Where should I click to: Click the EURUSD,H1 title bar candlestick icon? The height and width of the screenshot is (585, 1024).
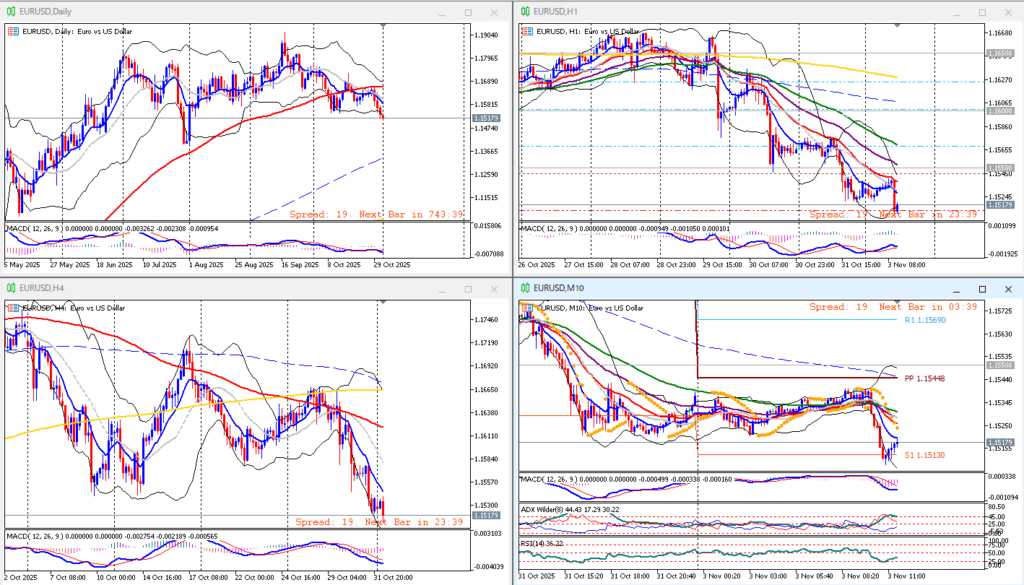click(525, 12)
